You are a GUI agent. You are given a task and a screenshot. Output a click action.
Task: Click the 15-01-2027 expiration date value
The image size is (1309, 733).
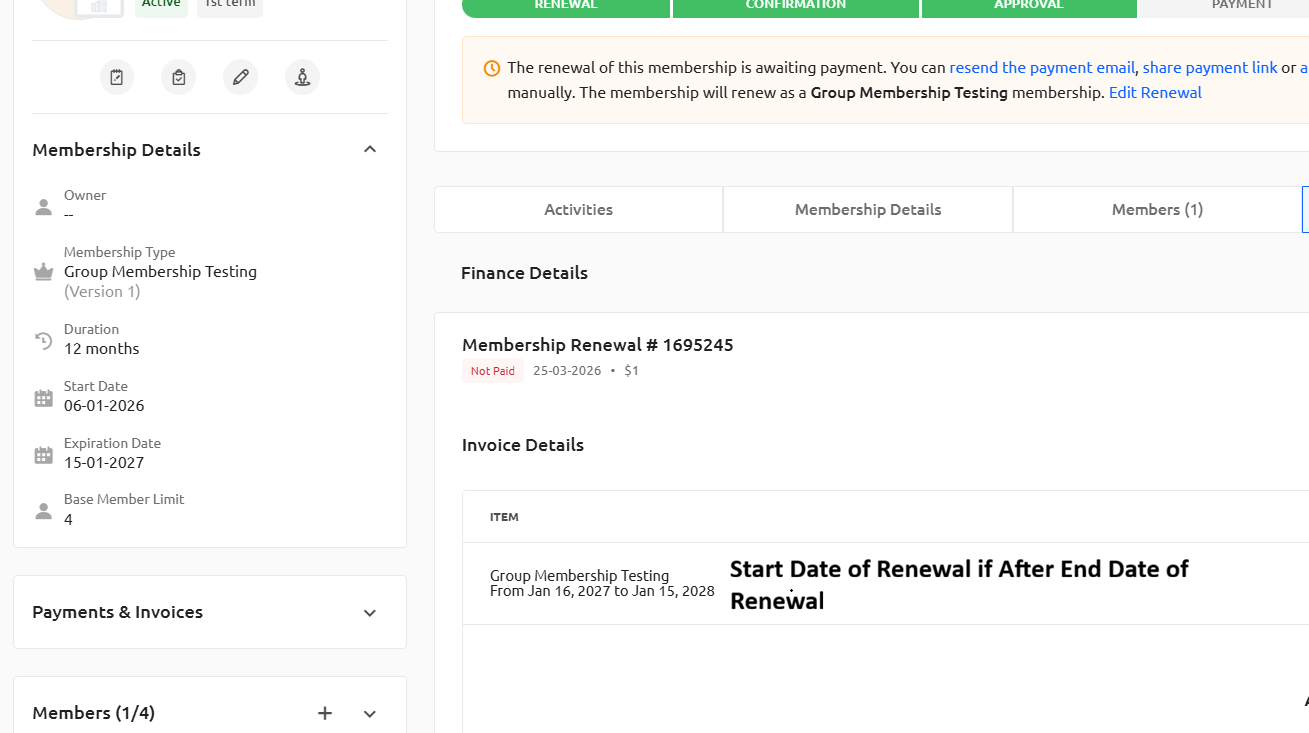tap(104, 463)
